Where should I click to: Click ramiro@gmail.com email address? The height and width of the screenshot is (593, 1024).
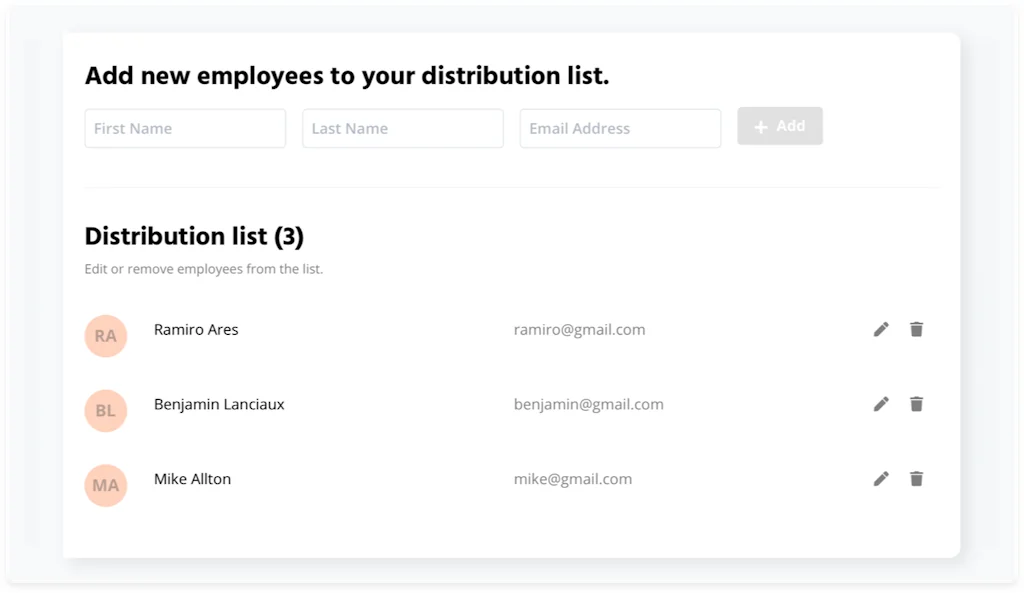point(579,330)
